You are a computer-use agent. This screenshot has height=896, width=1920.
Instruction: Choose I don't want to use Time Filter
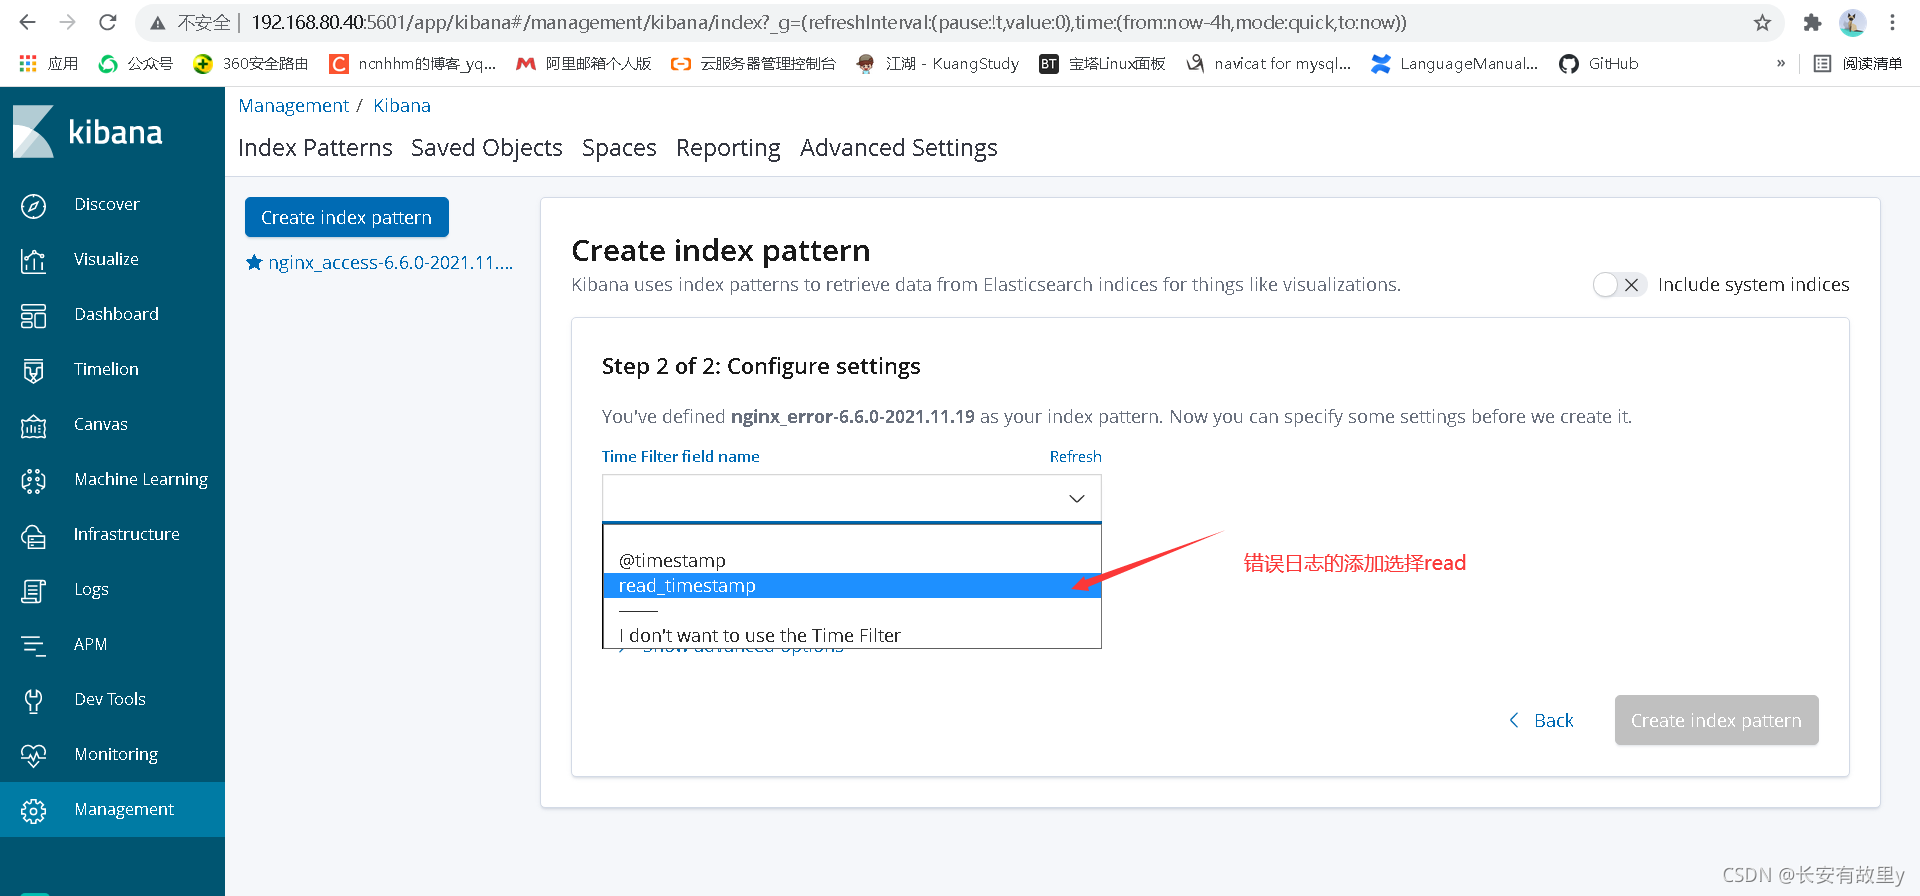851,635
